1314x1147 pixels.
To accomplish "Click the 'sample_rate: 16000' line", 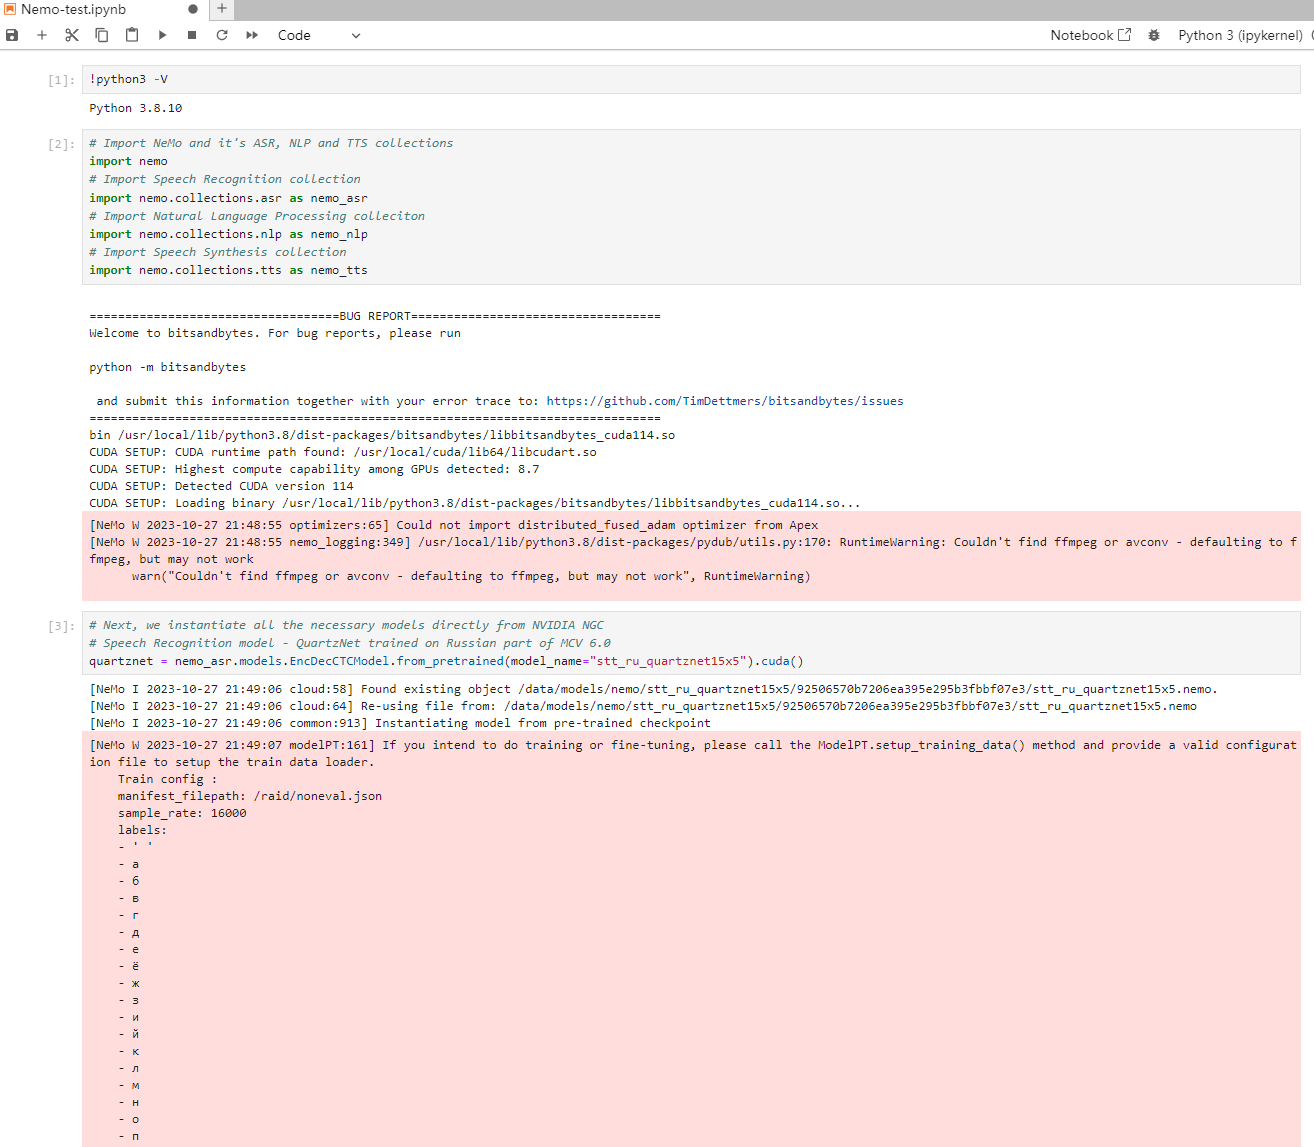I will click(x=182, y=813).
